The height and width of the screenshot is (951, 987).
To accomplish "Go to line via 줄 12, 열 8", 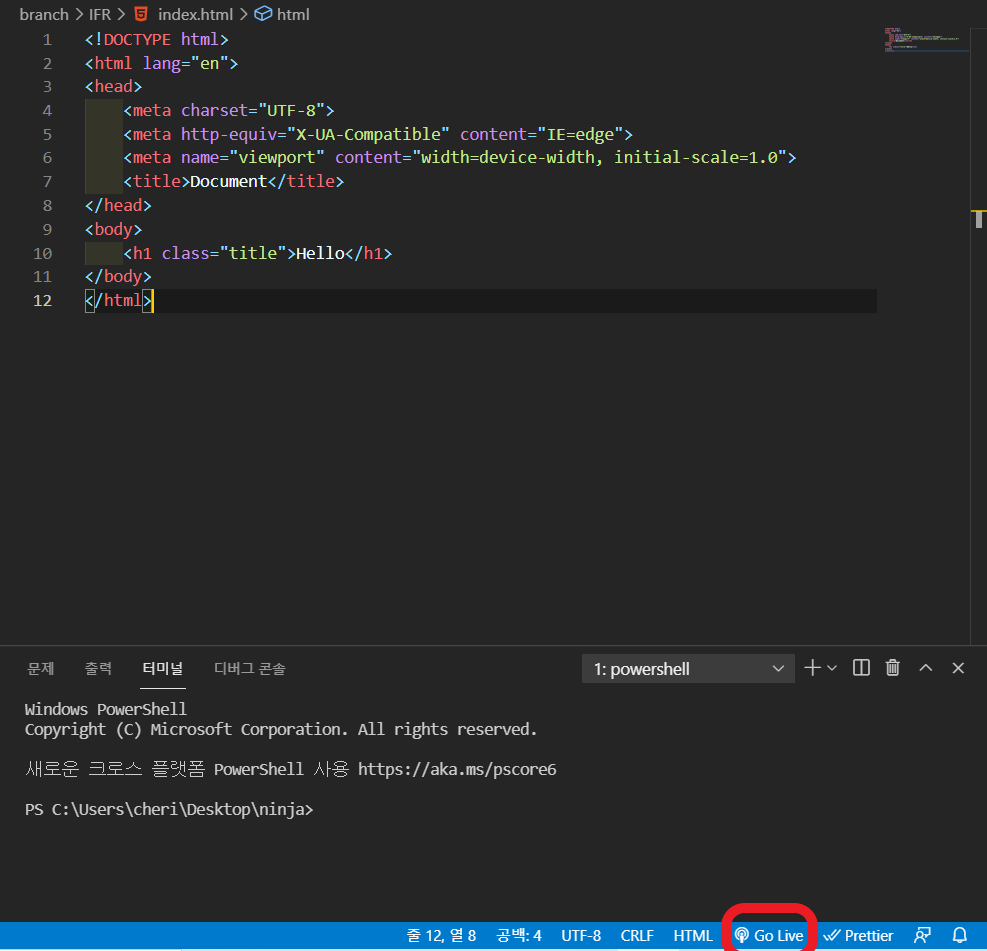I will pos(441,936).
